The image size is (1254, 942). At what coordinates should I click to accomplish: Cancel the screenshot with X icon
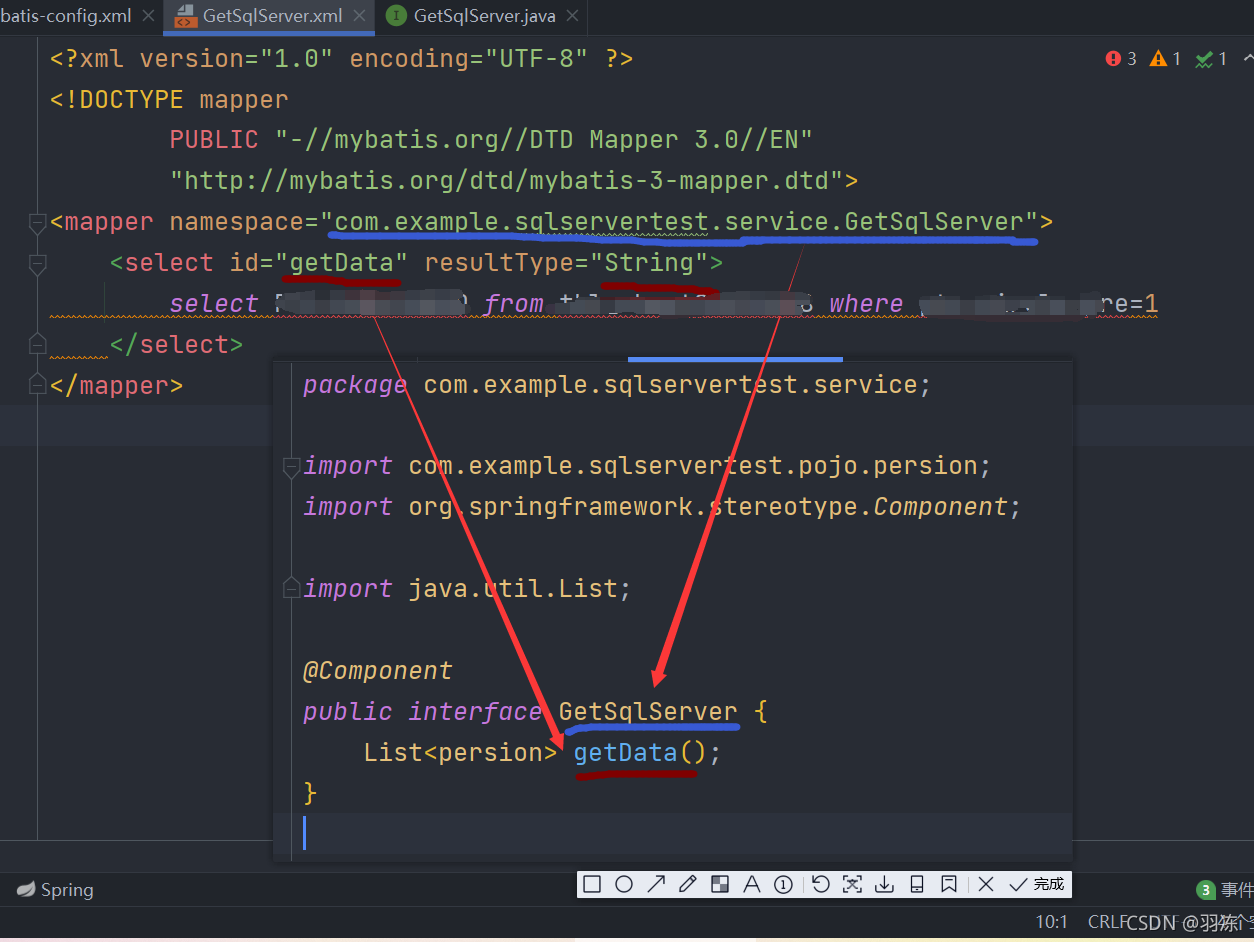(986, 884)
